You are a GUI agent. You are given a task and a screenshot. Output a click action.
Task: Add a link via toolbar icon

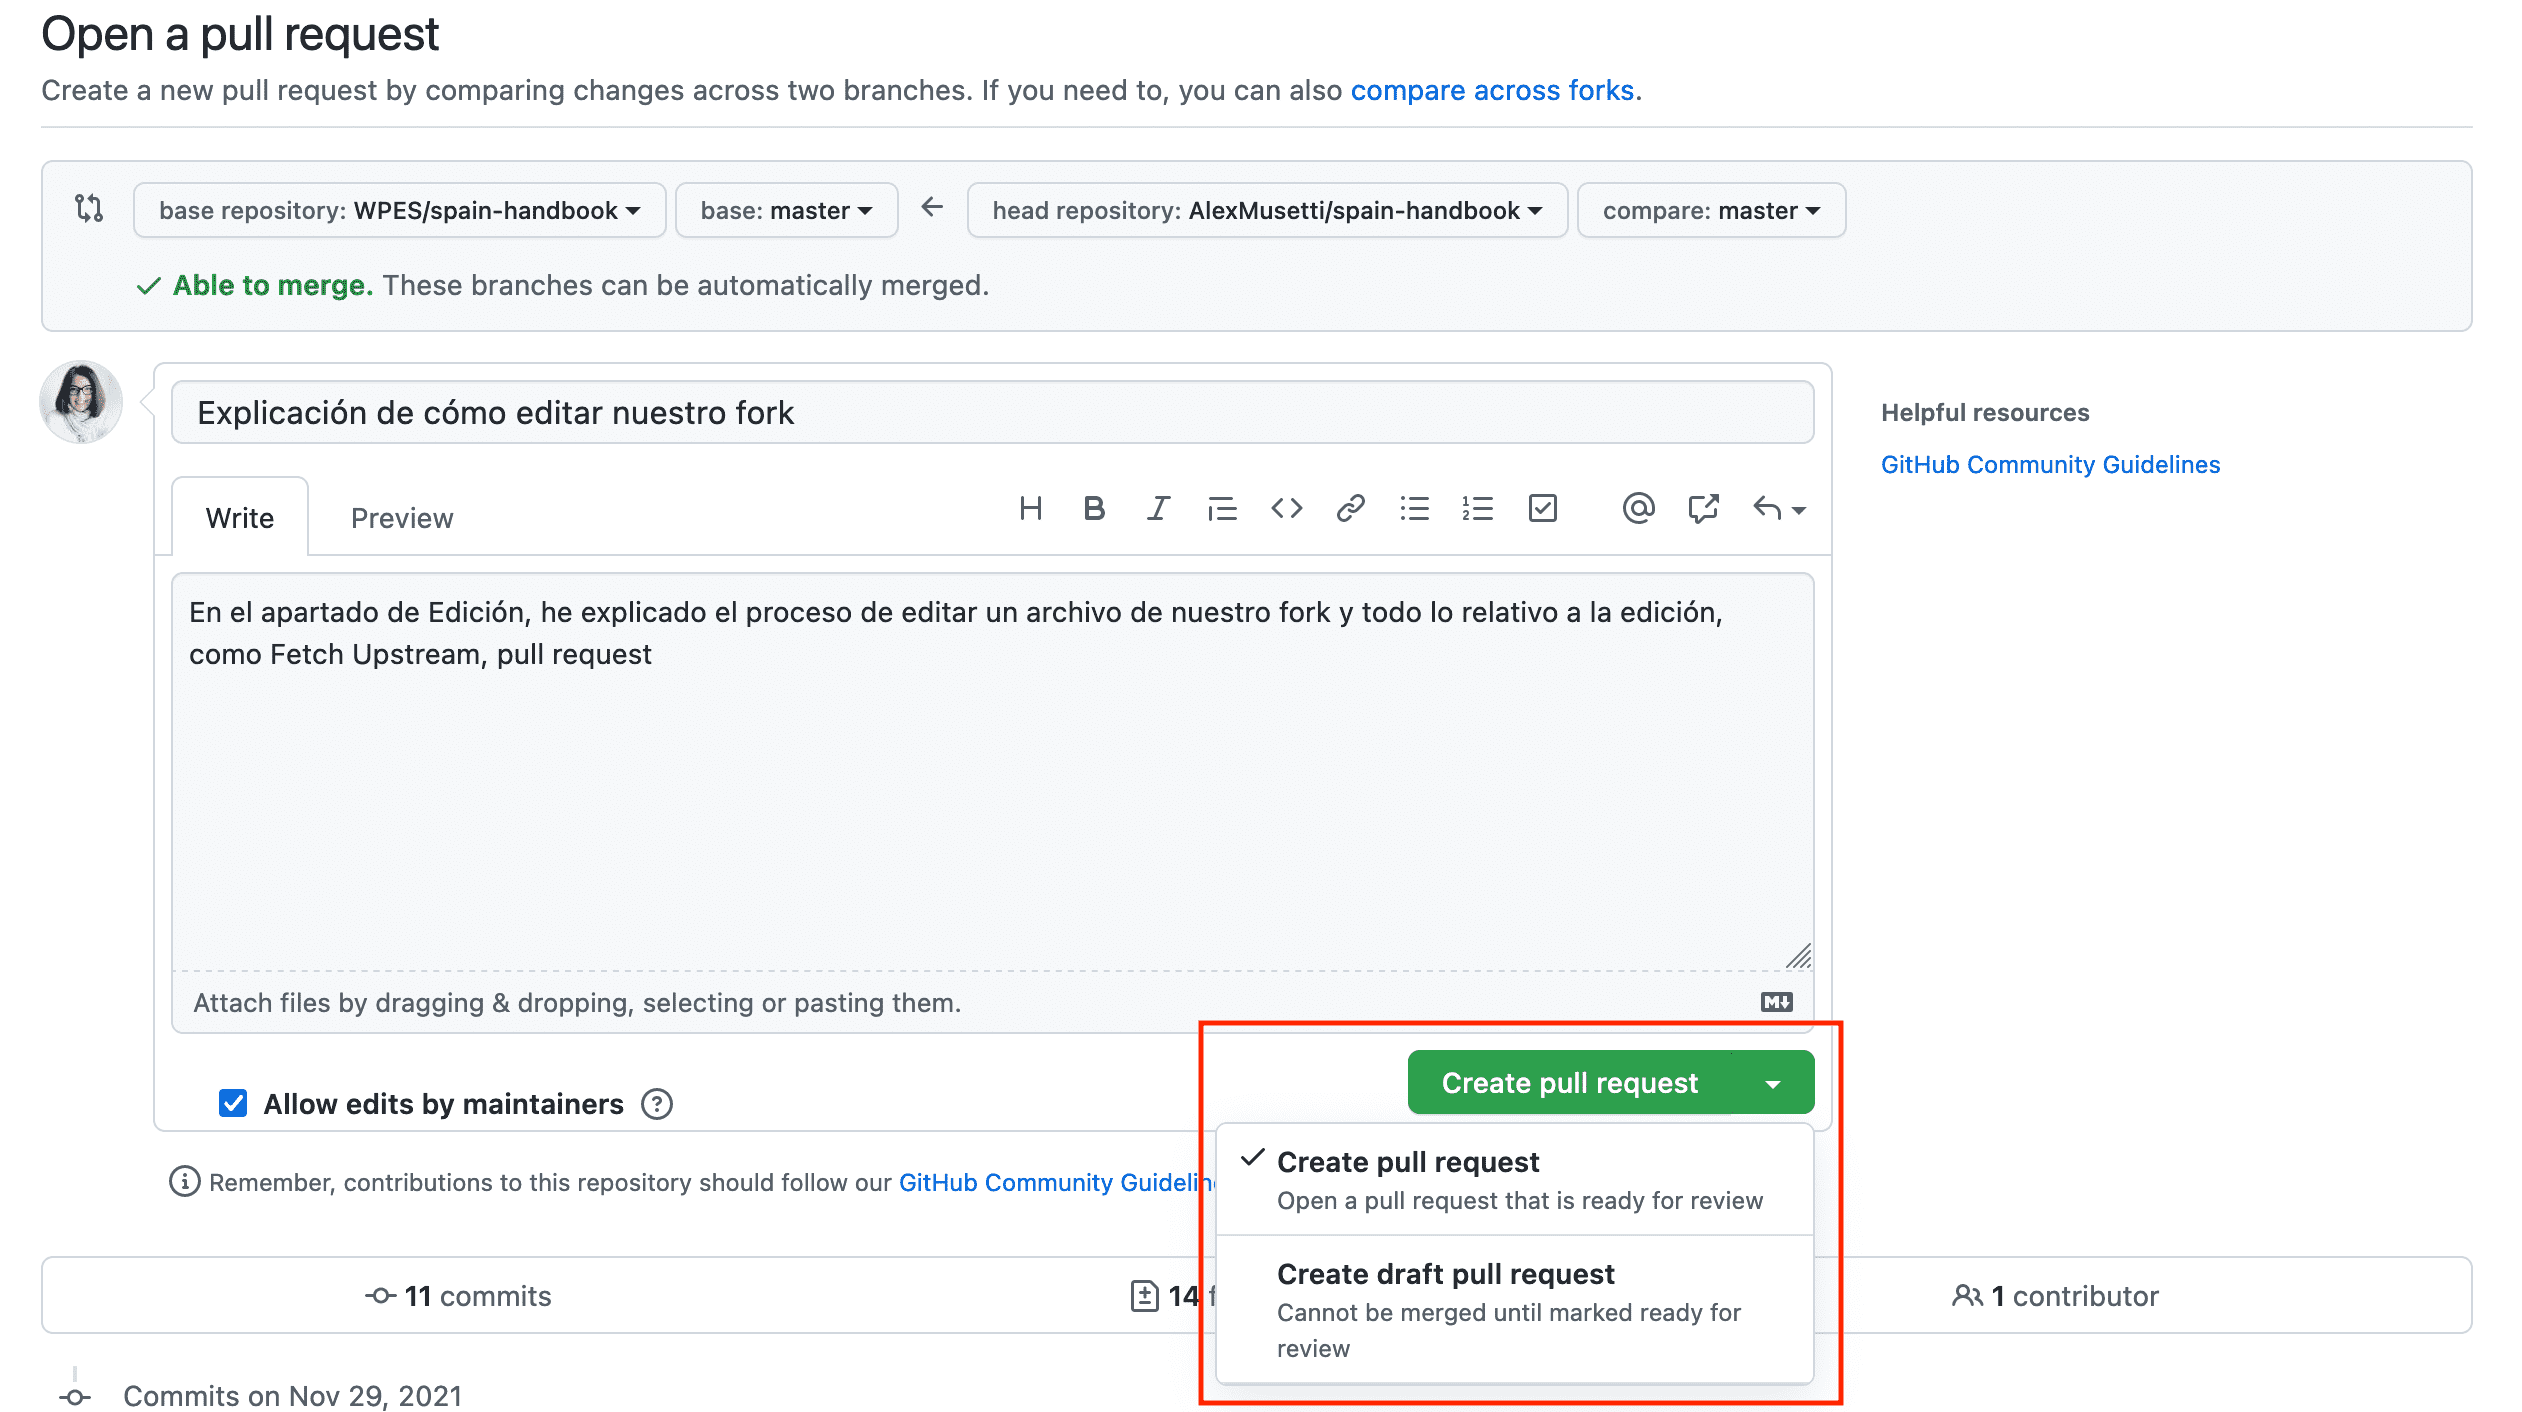(x=1350, y=509)
